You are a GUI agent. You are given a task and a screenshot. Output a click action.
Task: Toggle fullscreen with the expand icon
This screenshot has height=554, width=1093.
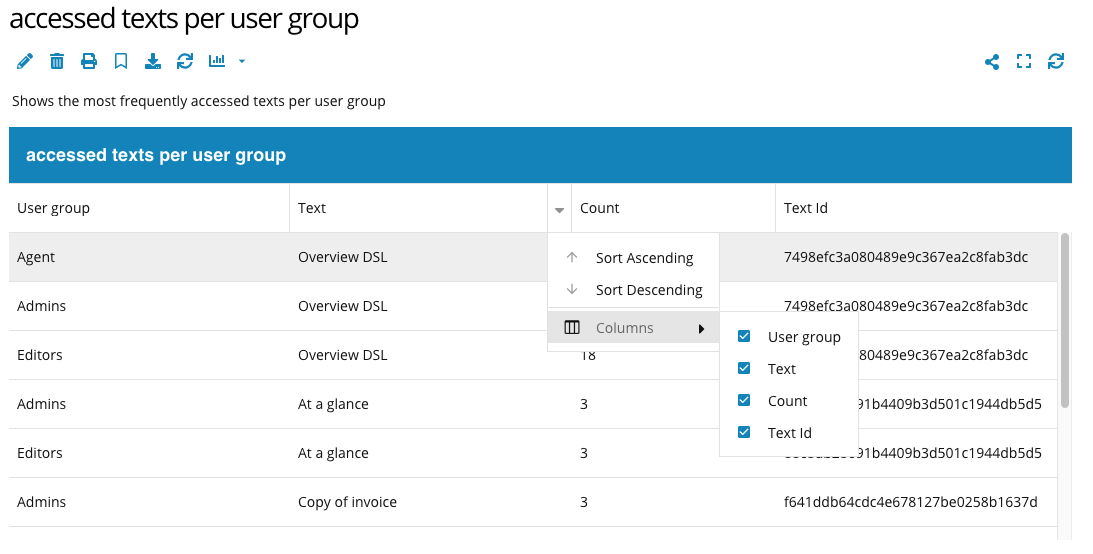click(1024, 61)
